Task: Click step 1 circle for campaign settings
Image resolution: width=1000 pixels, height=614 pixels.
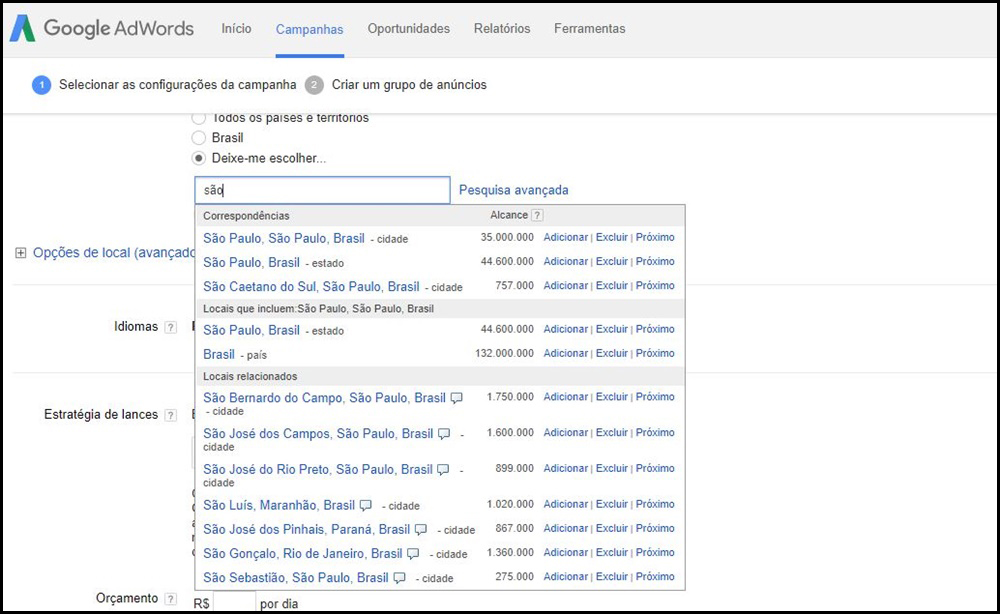Action: tap(41, 85)
